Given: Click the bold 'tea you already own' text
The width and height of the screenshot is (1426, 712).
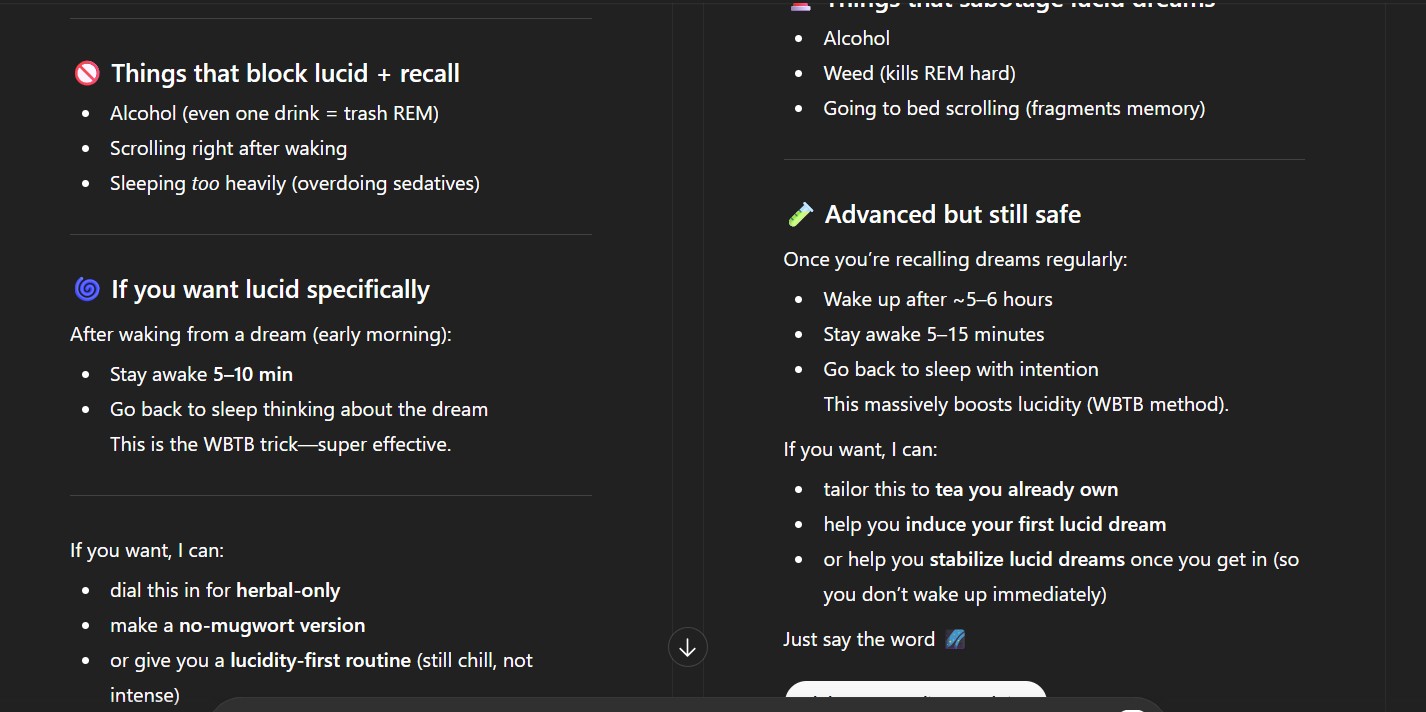Looking at the screenshot, I should 1026,490.
